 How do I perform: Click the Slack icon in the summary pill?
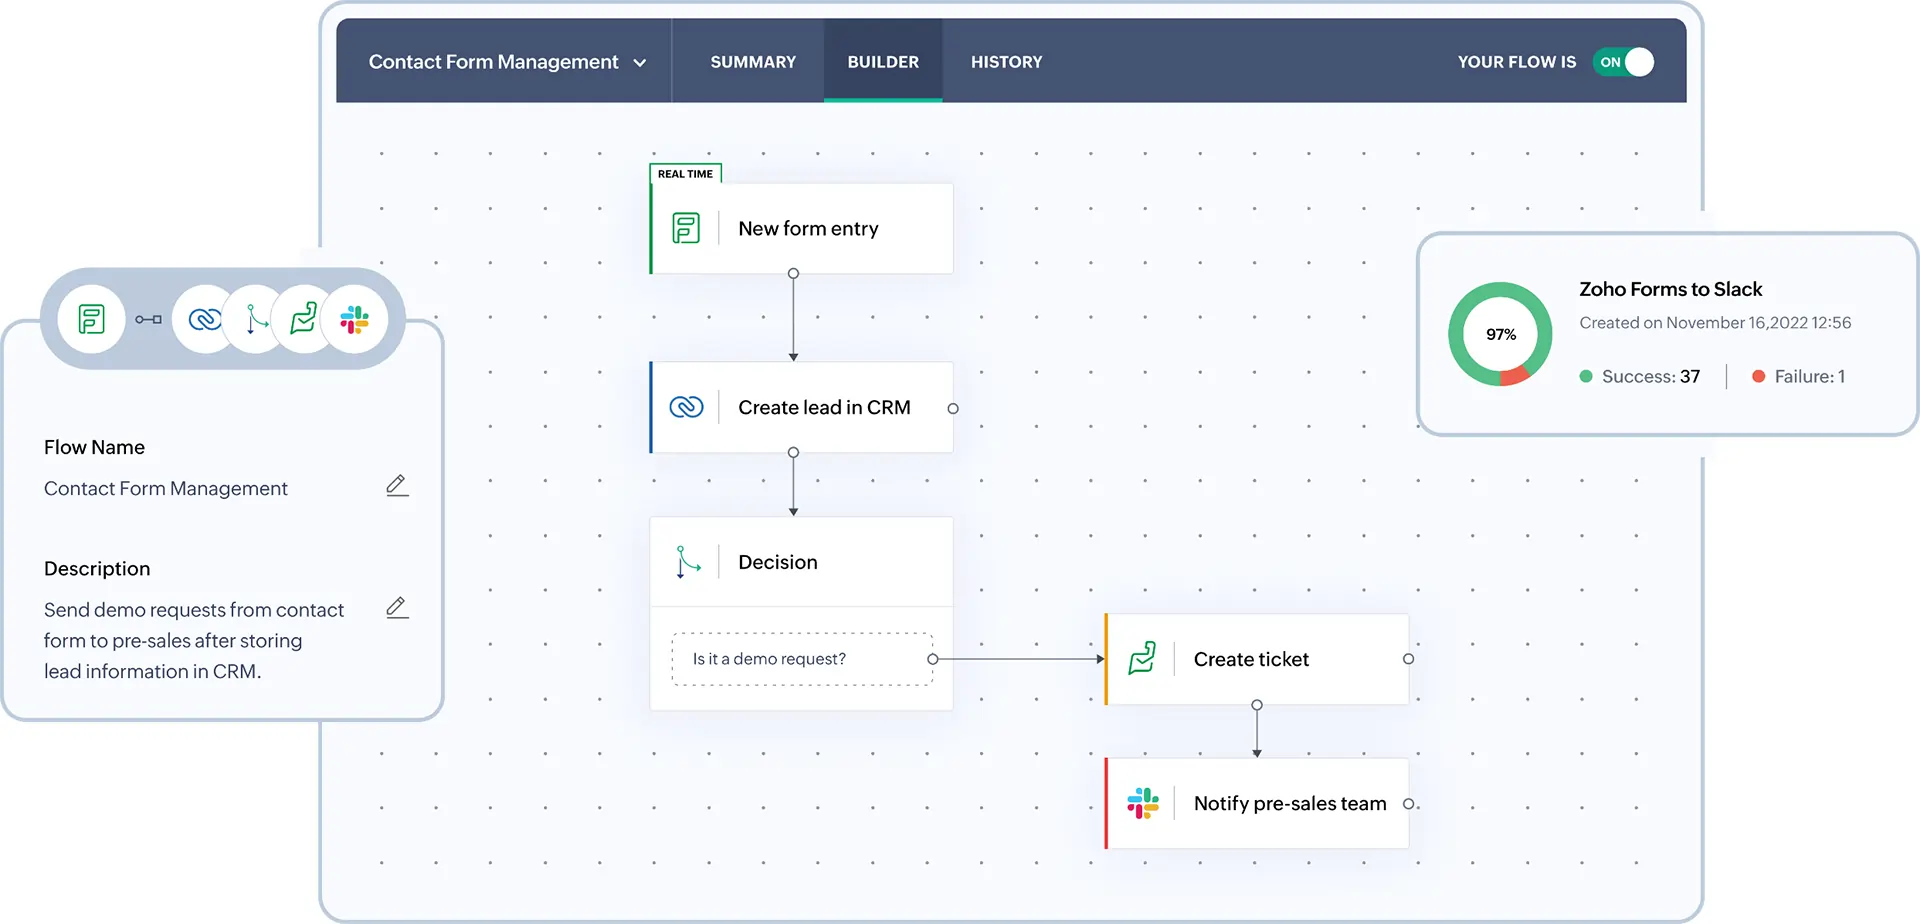point(354,320)
